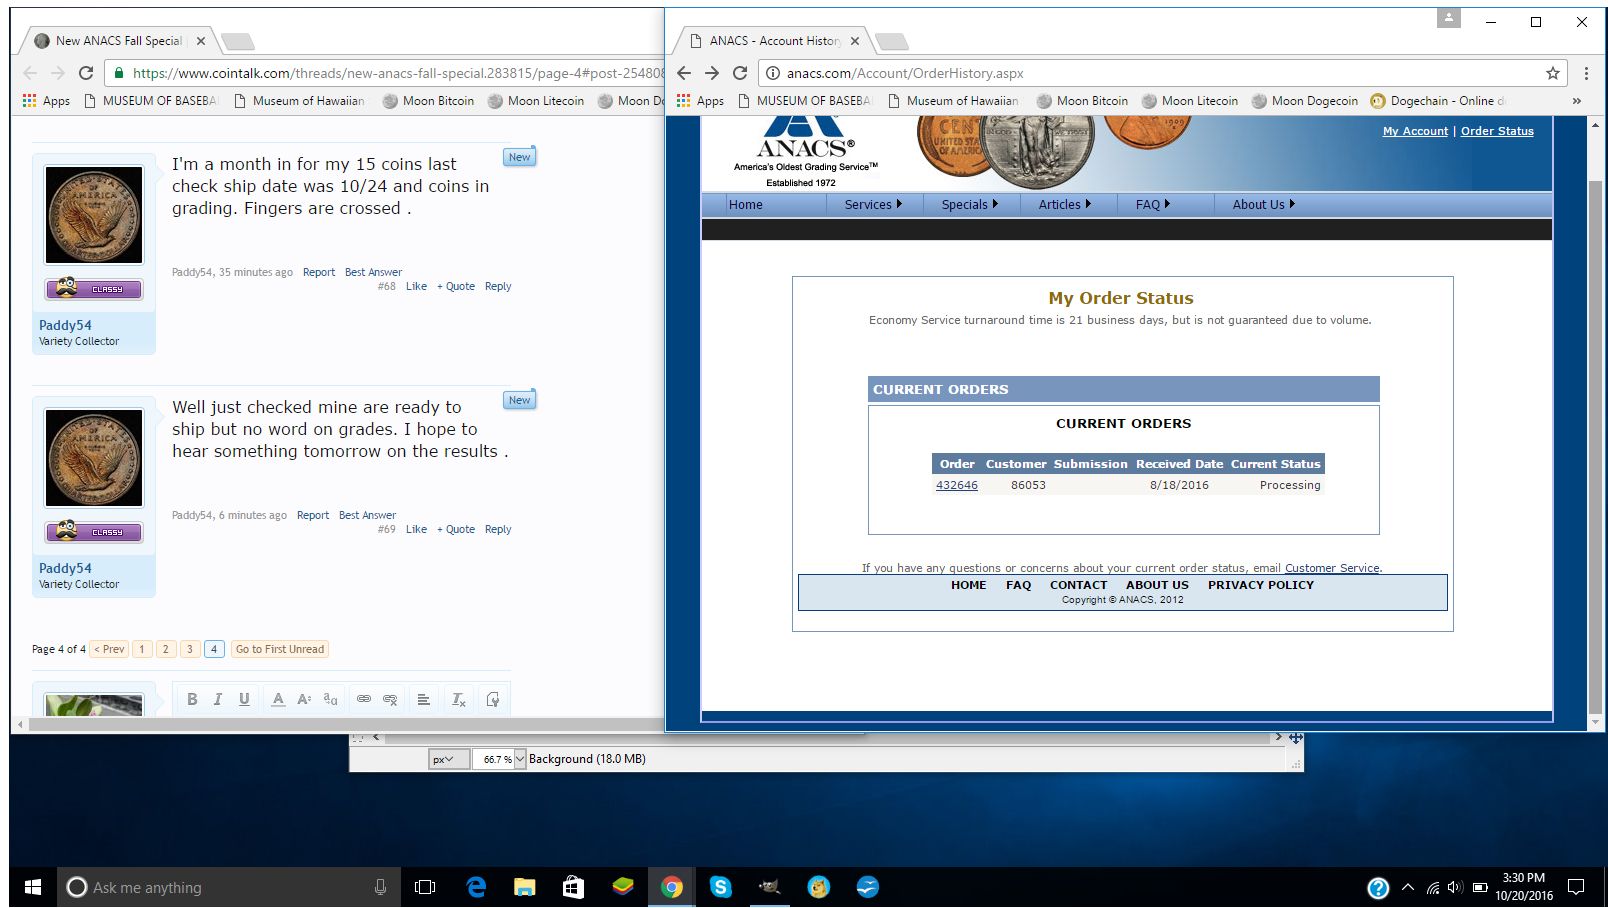Image resolution: width=1608 pixels, height=908 pixels.
Task: Click CONTACT in ANACS footer
Action: tap(1078, 585)
